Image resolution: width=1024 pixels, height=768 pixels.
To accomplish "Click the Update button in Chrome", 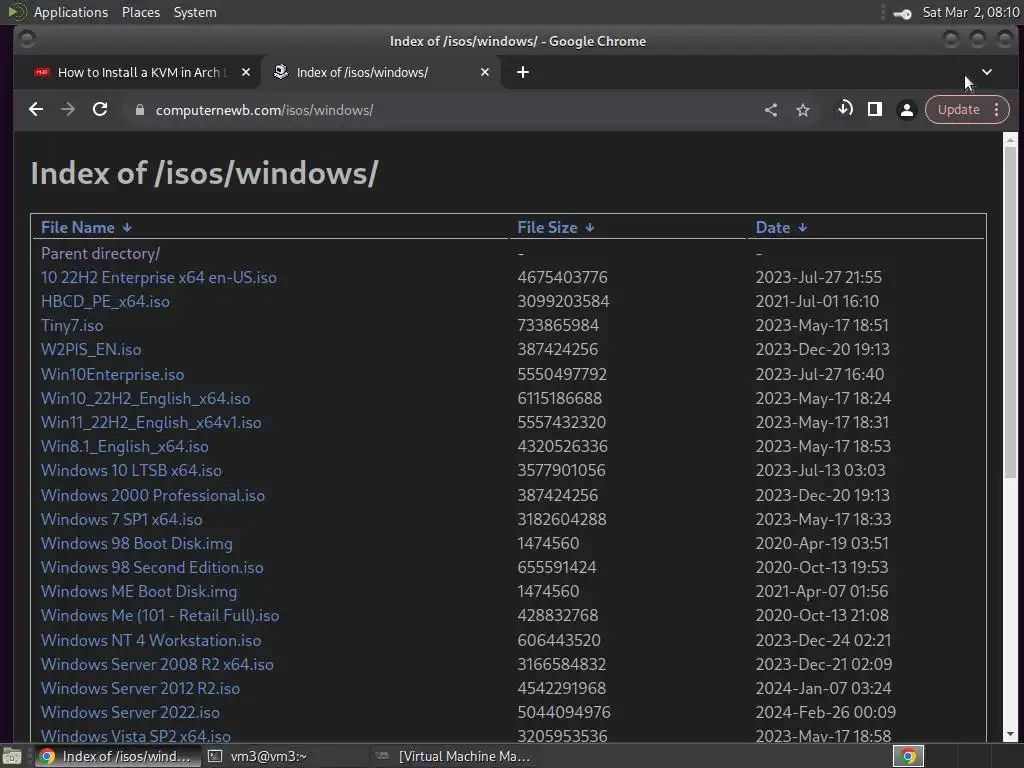I will (959, 110).
